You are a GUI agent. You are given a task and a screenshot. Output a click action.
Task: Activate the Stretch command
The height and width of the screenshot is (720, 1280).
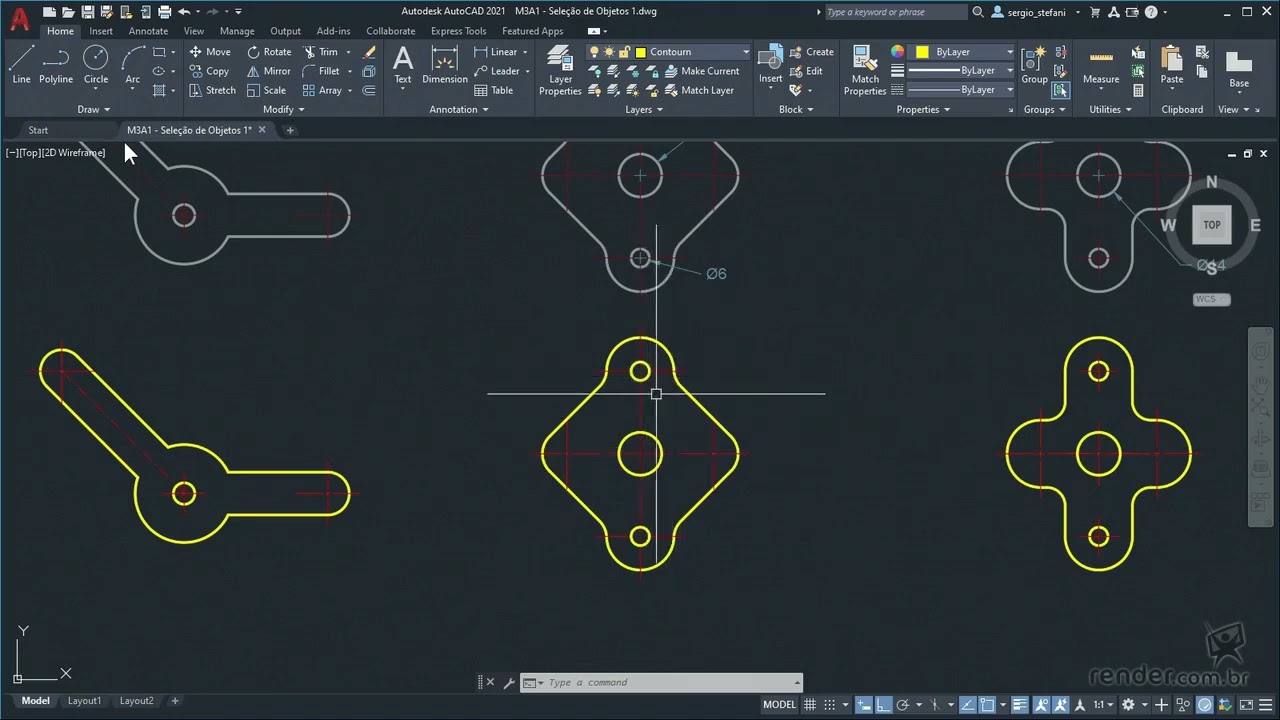212,90
